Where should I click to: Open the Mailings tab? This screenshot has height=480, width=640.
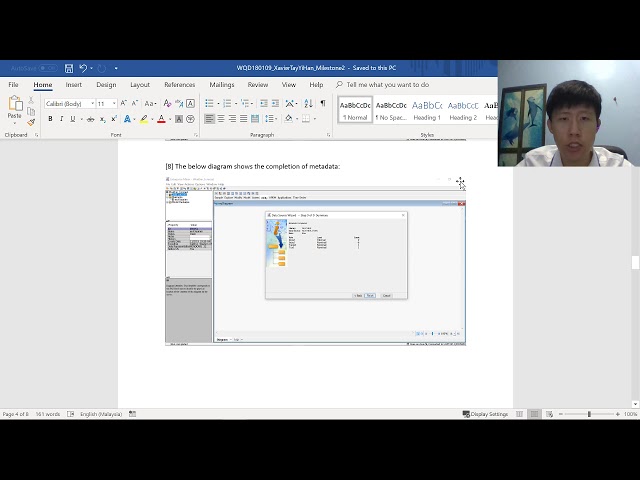pyautogui.click(x=222, y=85)
